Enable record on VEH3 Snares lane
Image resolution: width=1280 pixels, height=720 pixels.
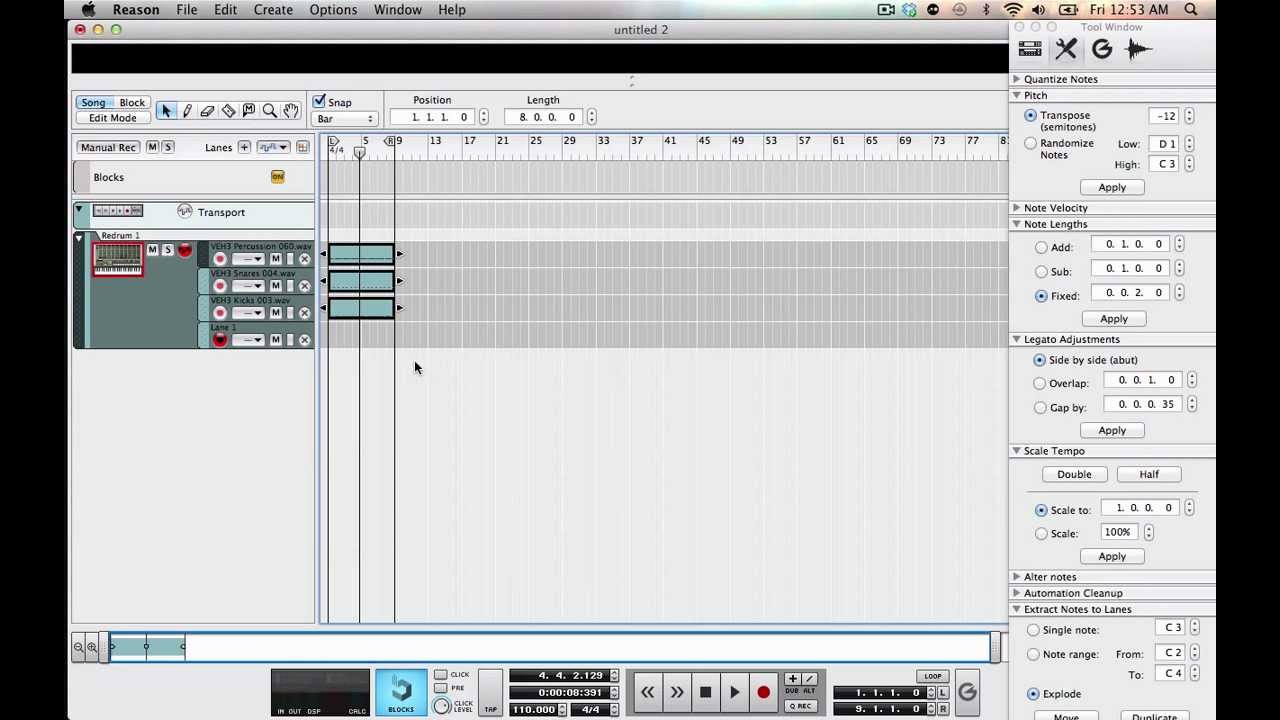click(x=220, y=286)
